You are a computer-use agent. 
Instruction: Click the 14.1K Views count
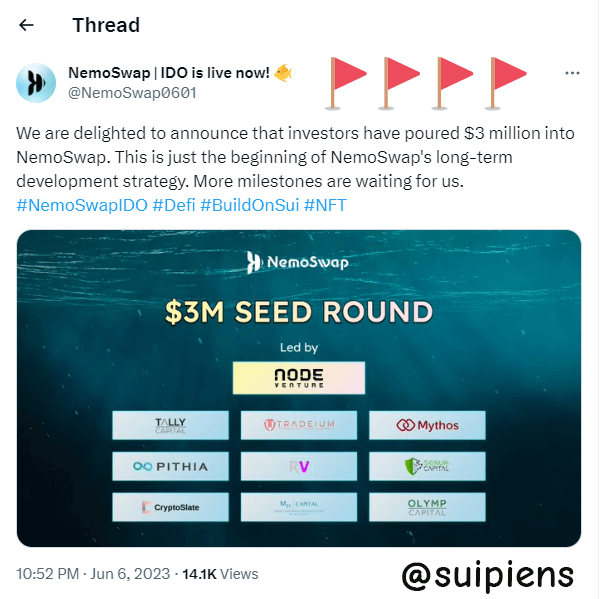(218, 574)
